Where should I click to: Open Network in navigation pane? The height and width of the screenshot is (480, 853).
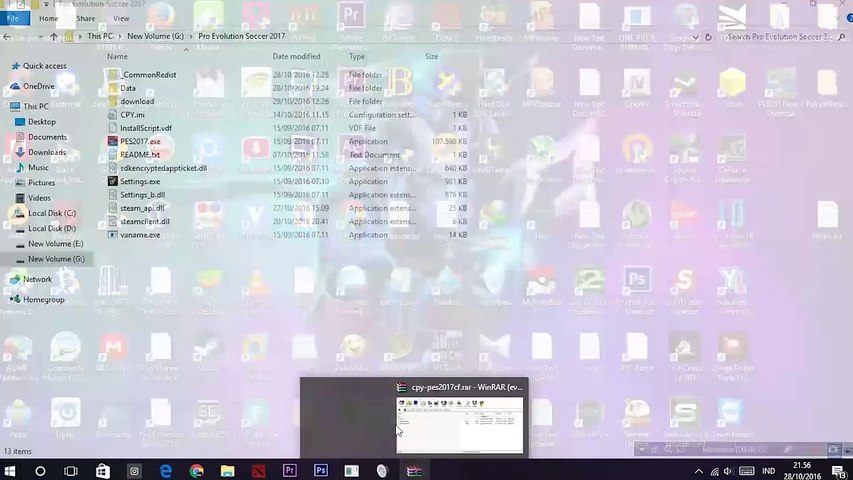37,279
